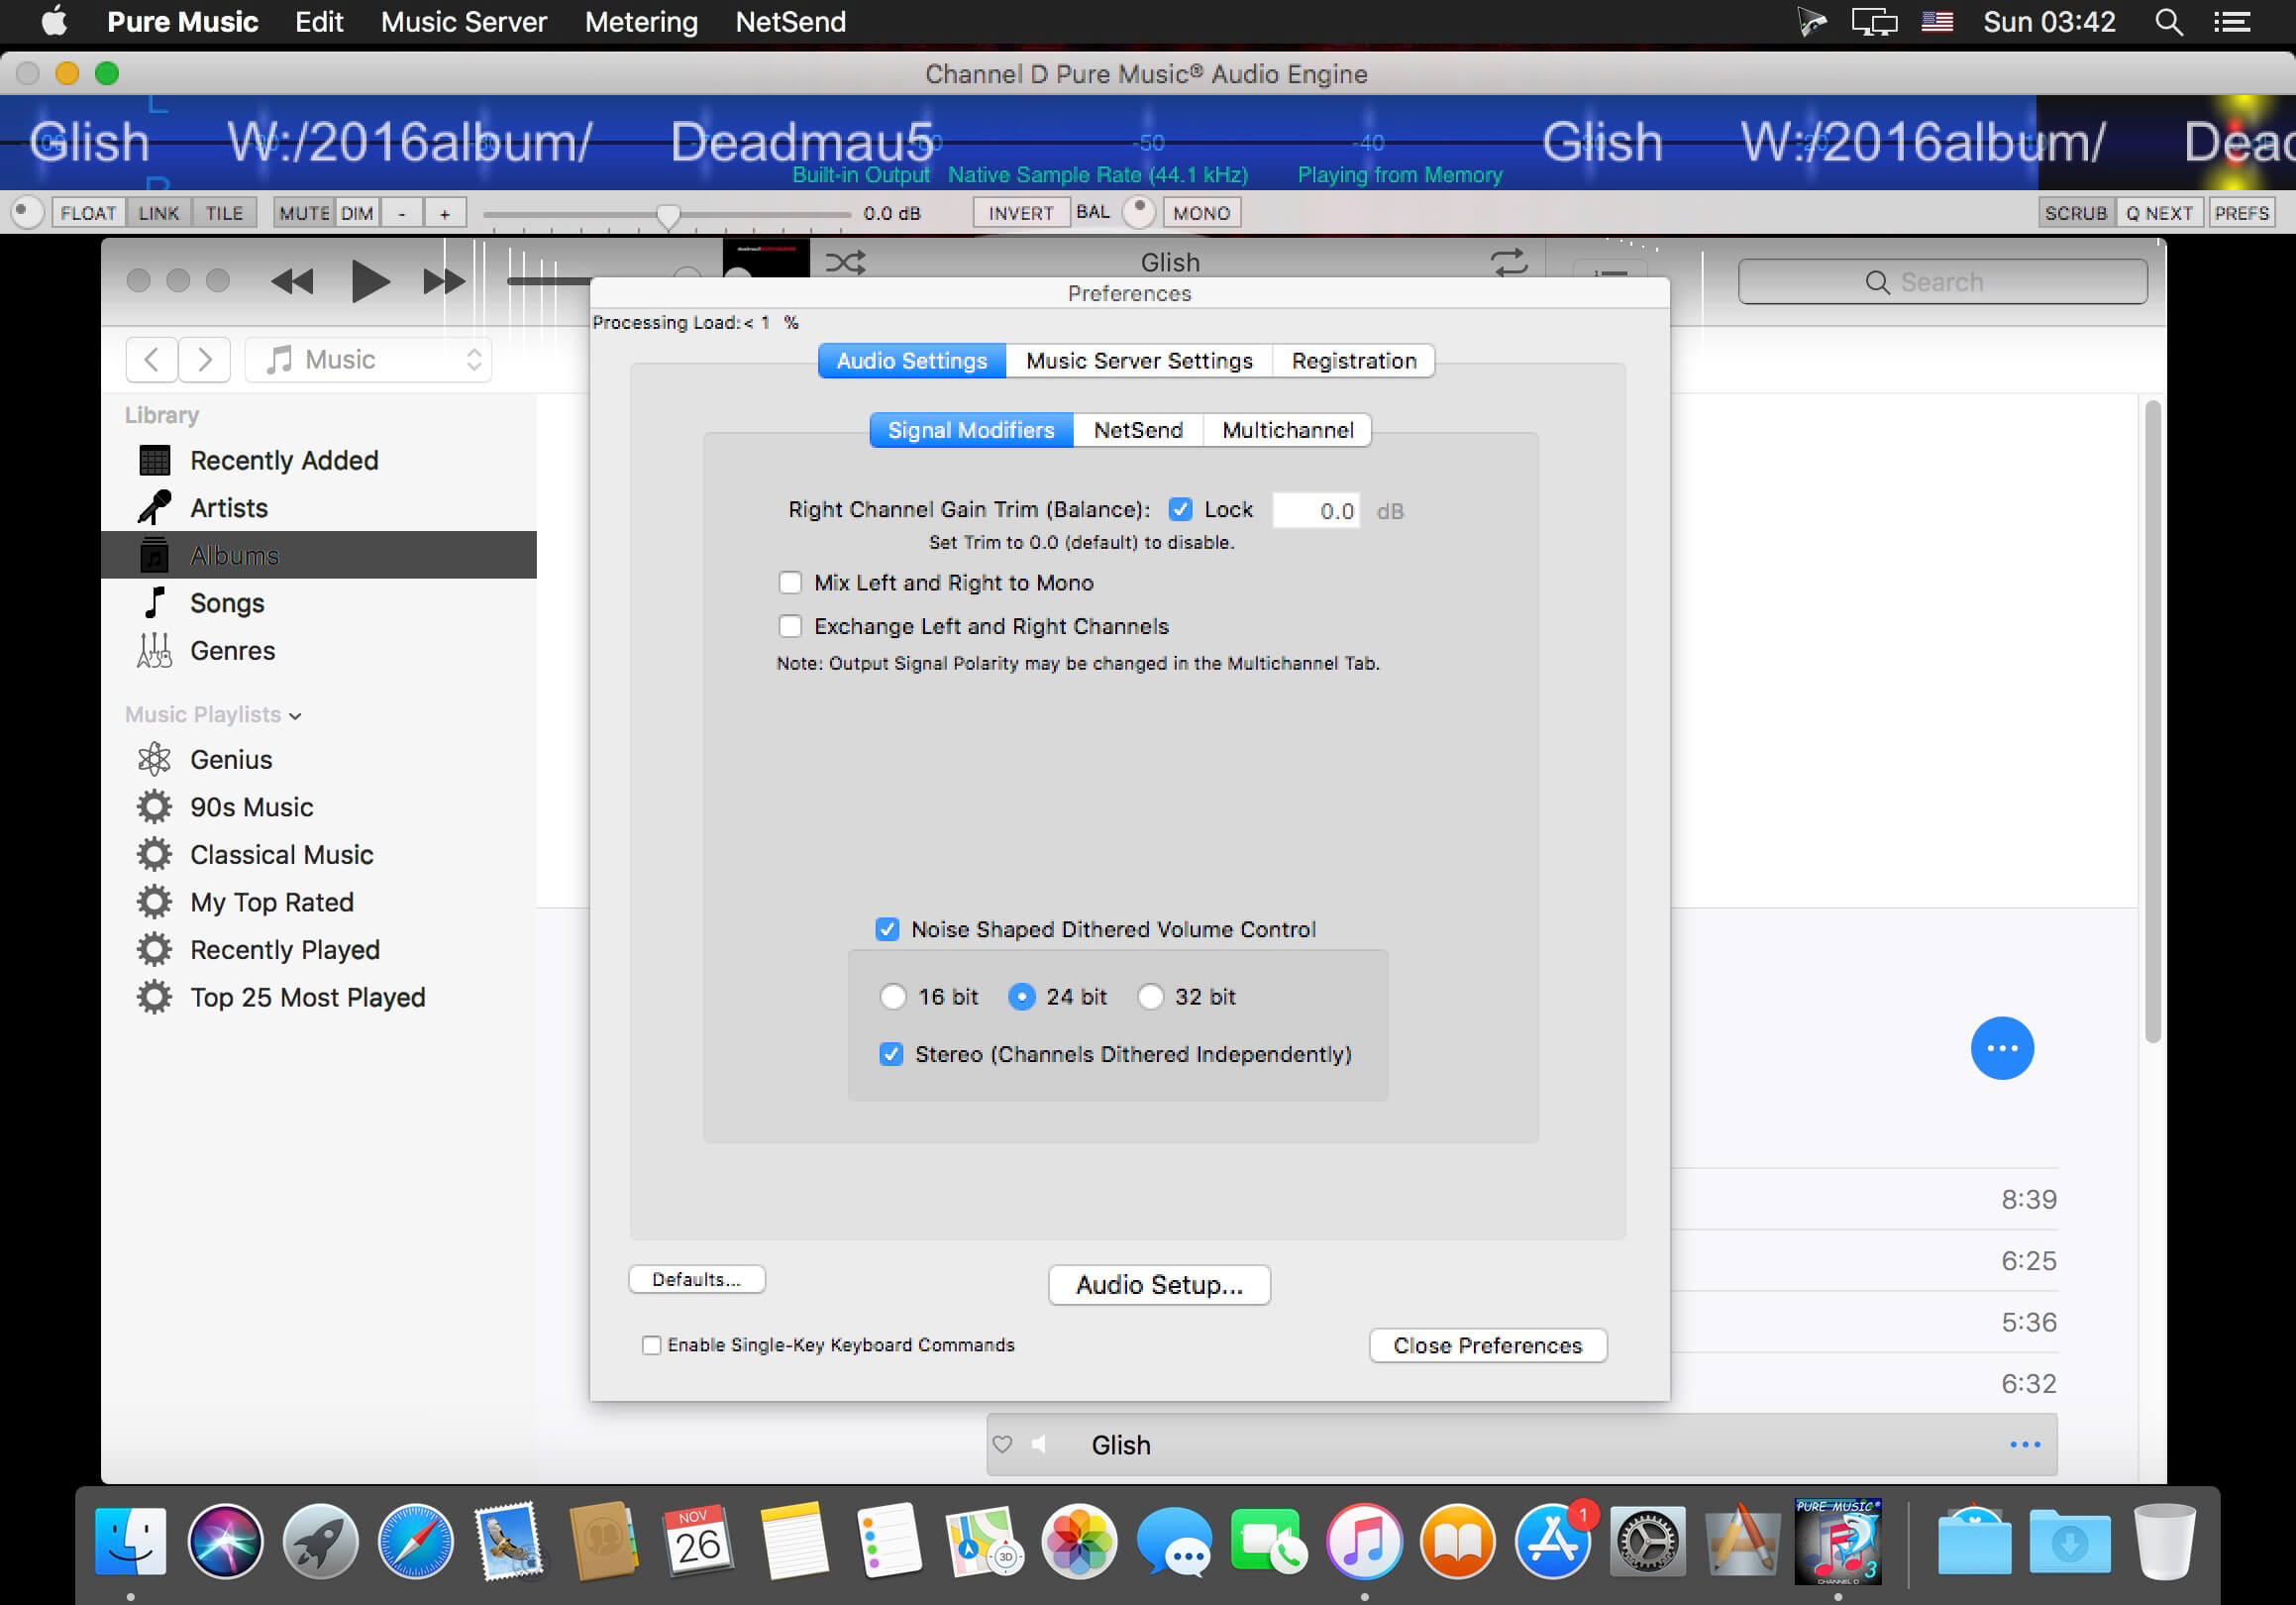This screenshot has height=1605, width=2296.
Task: Click the MUTE button
Action: pyautogui.click(x=304, y=213)
